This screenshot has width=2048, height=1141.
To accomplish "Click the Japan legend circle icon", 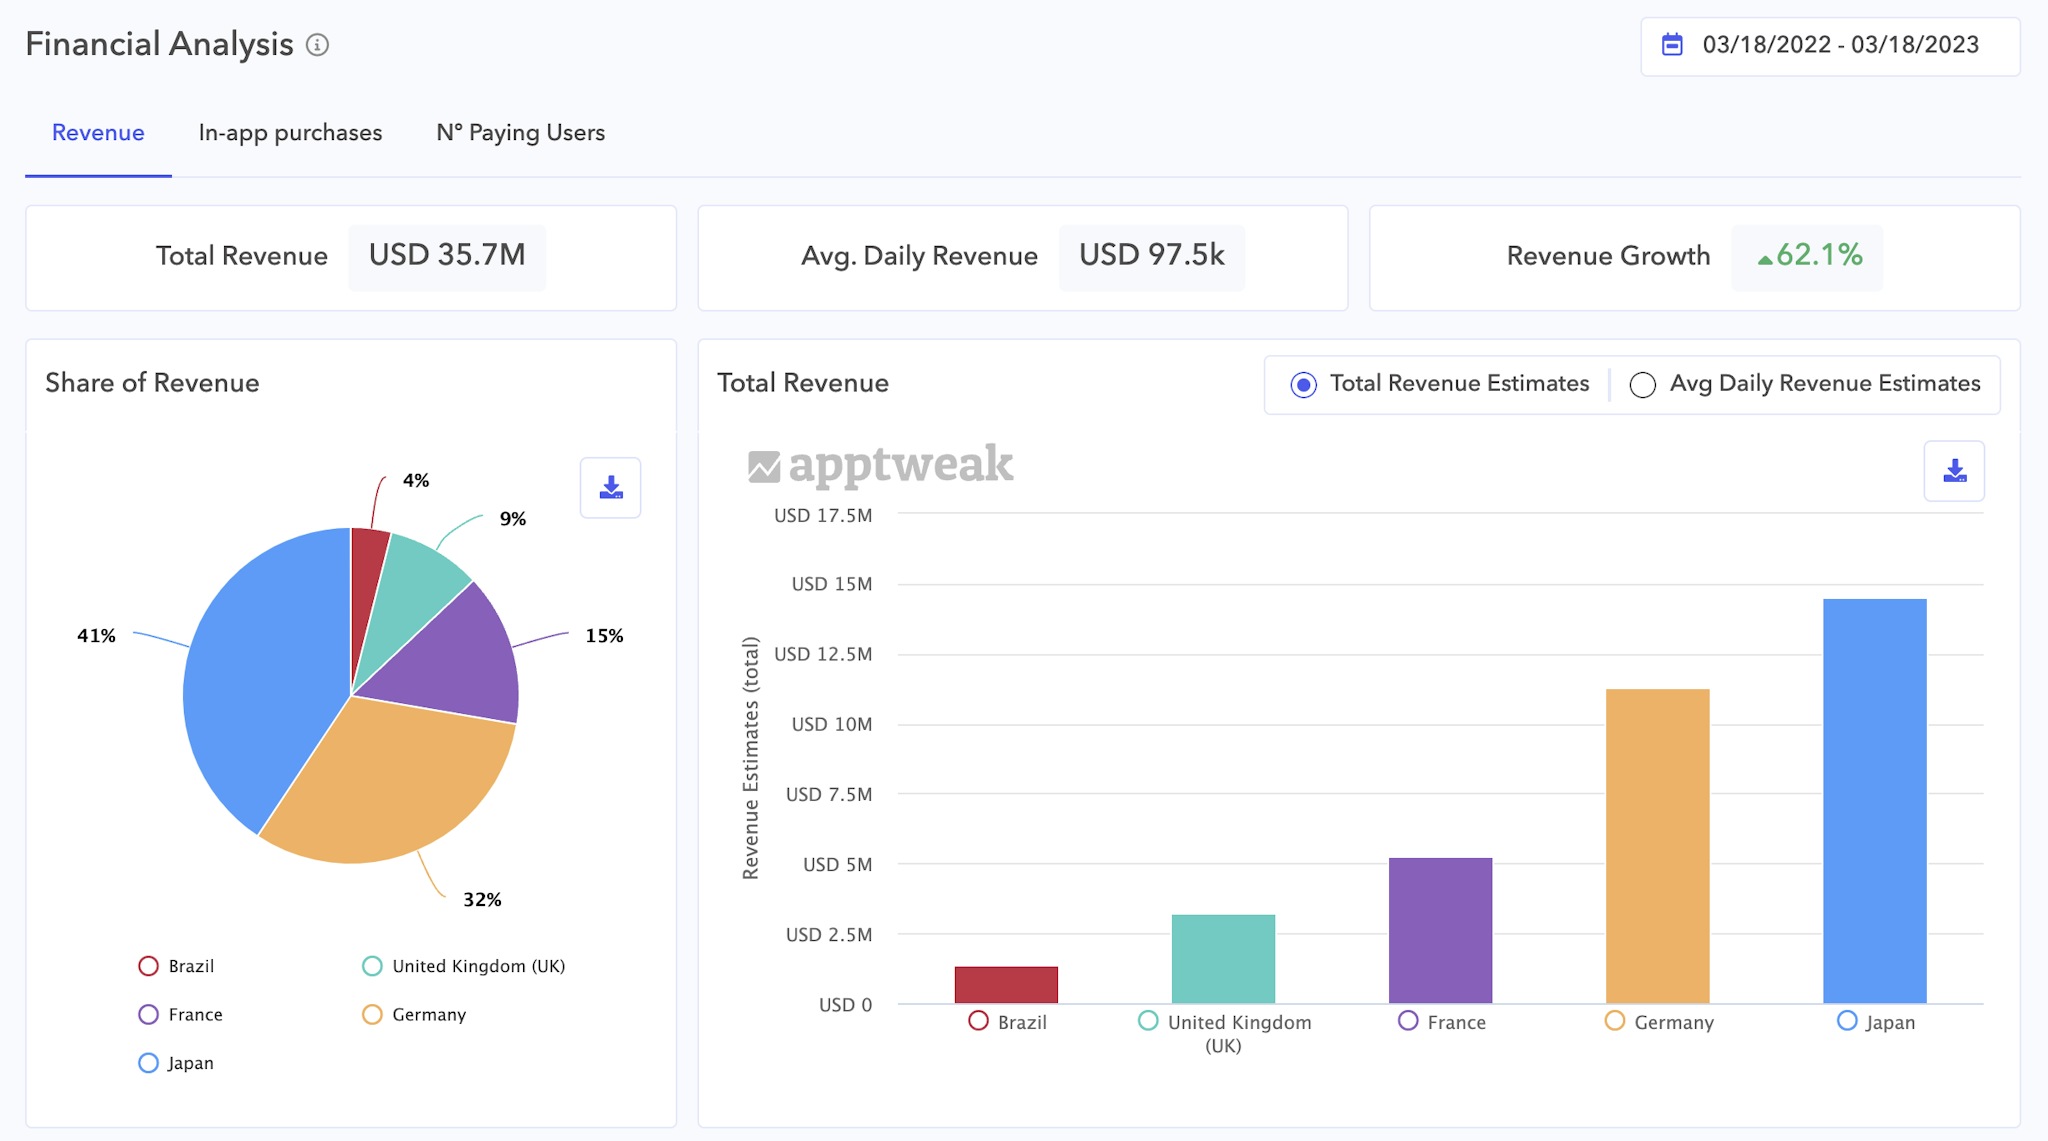I will [148, 1063].
